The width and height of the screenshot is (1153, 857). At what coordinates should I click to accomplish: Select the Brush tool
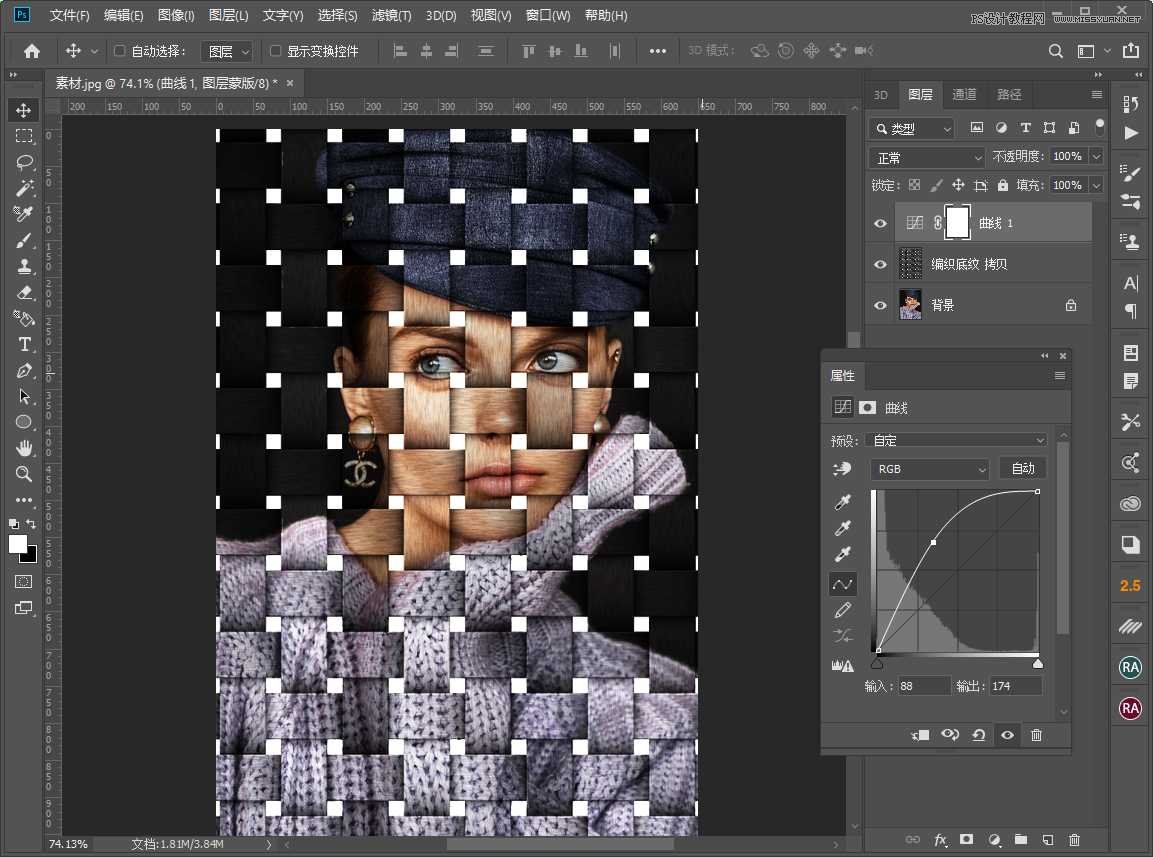23,240
